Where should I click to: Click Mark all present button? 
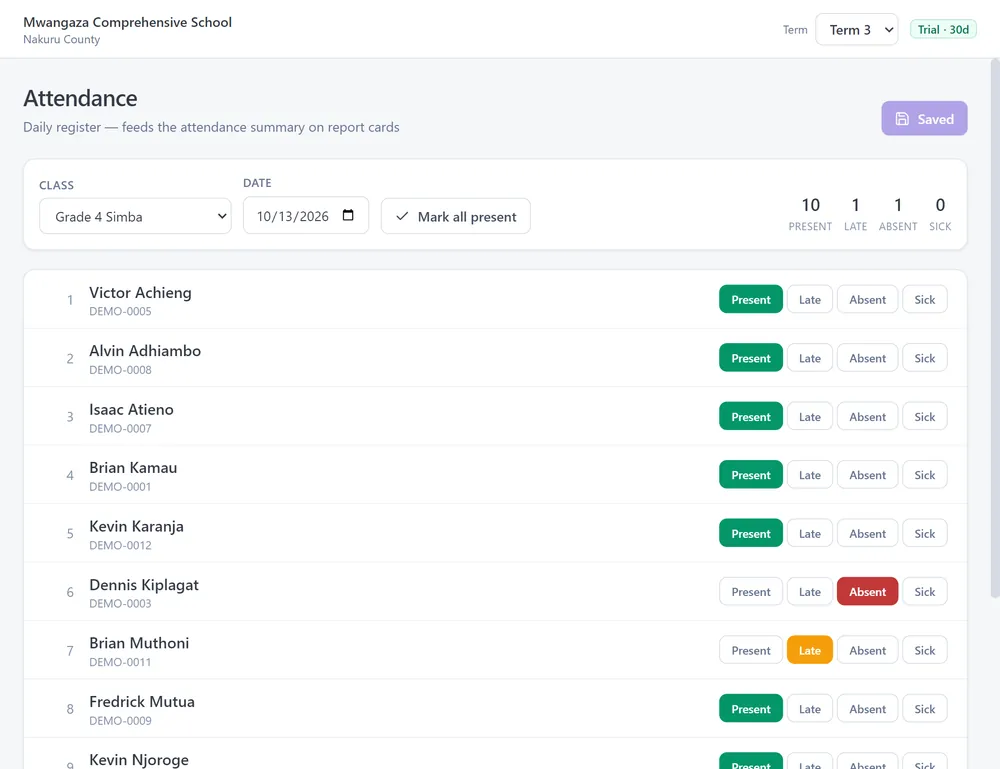[455, 217]
